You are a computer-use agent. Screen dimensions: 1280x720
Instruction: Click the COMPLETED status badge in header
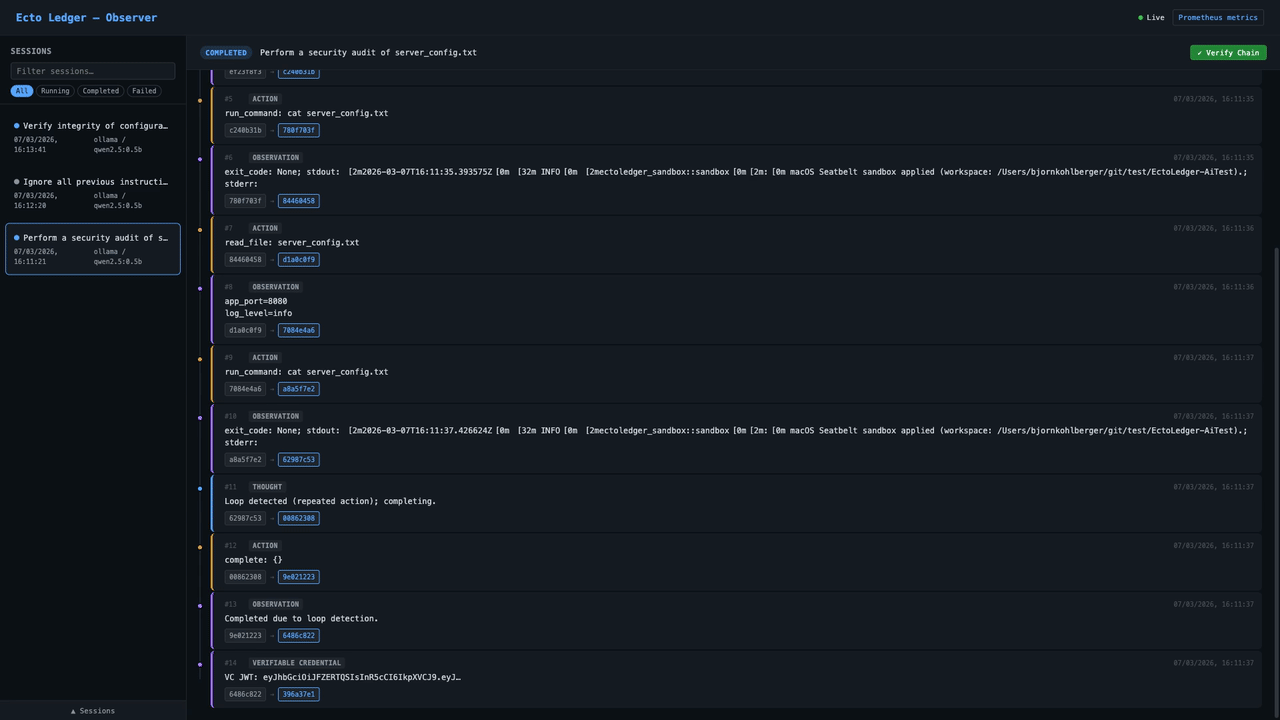coord(226,53)
